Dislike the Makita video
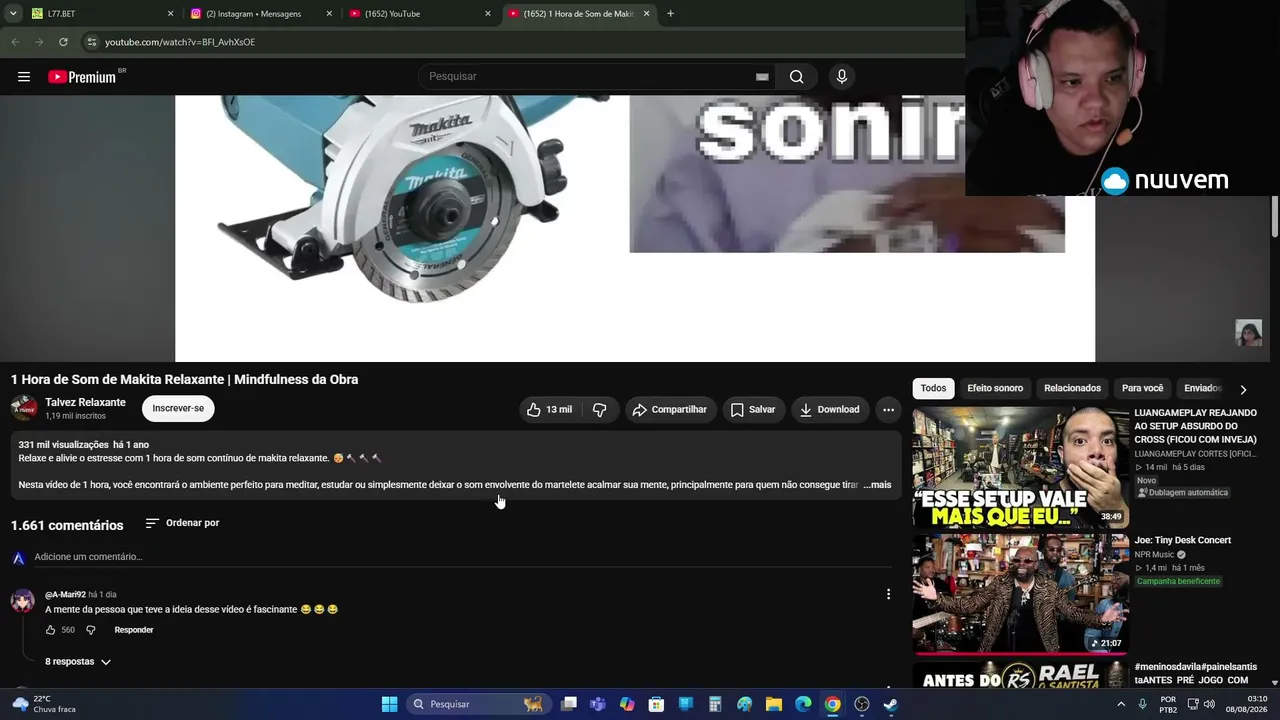Screen dimensions: 1280x720 [x=599, y=409]
